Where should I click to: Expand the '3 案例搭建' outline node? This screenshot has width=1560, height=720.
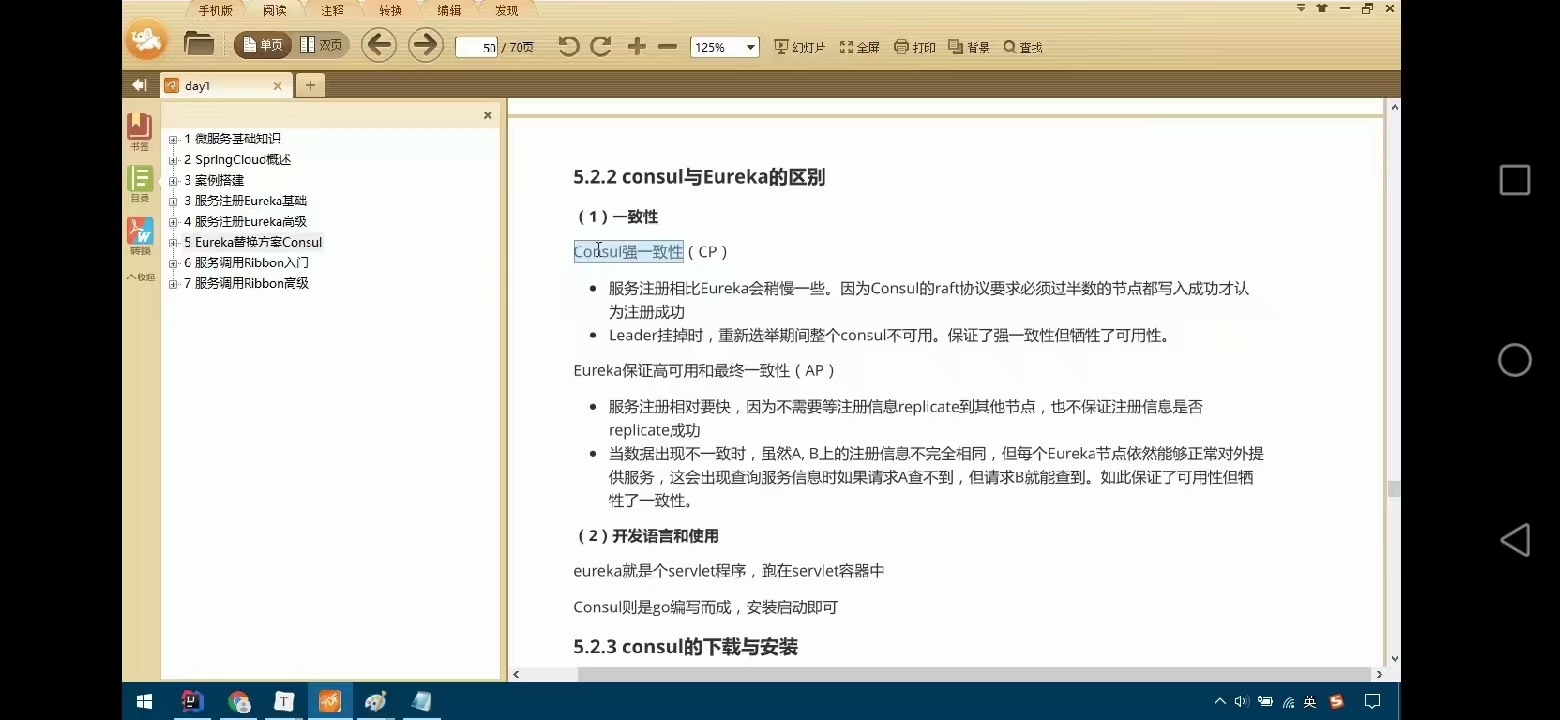pos(173,181)
